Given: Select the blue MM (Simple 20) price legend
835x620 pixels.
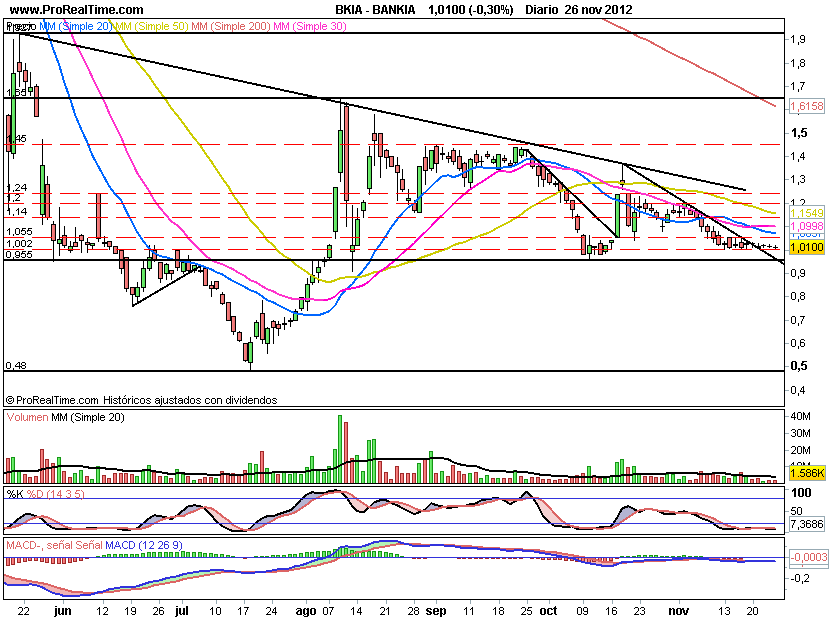Looking at the screenshot, I should (x=75, y=26).
